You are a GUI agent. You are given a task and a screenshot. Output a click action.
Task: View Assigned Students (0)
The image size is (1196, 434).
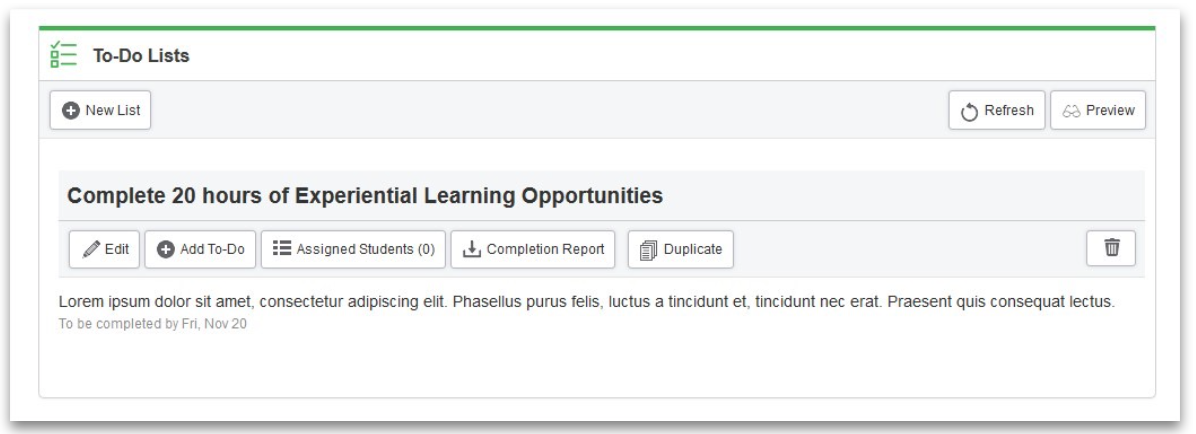(x=353, y=249)
